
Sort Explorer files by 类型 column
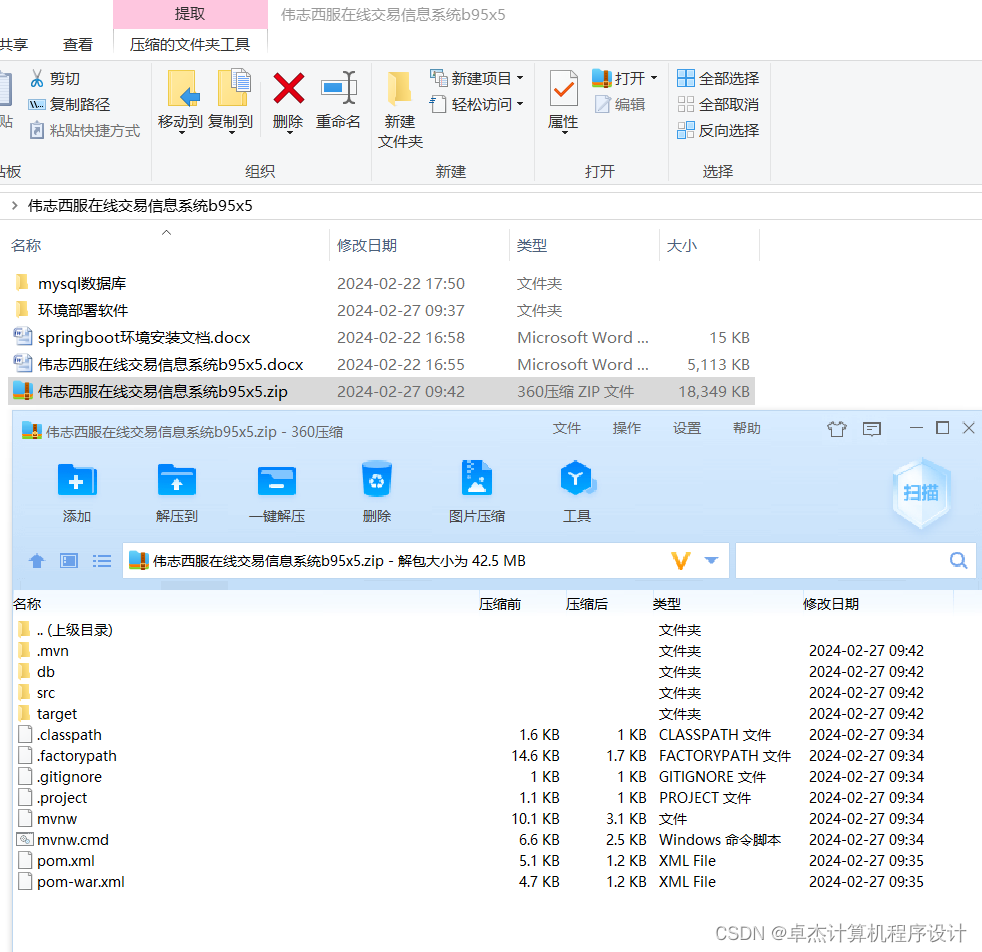pyautogui.click(x=532, y=246)
